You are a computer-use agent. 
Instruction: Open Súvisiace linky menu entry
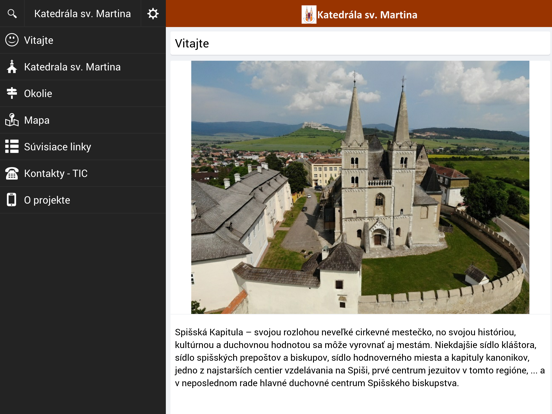[83, 147]
